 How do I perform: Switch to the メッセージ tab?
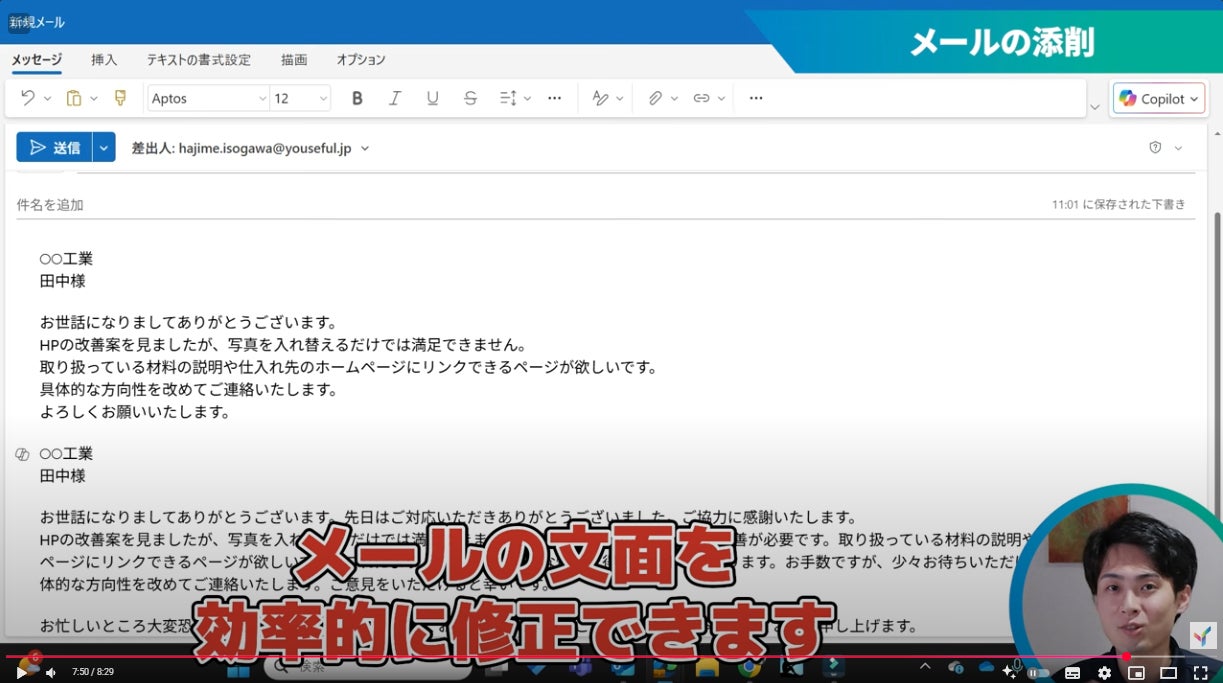click(x=36, y=60)
